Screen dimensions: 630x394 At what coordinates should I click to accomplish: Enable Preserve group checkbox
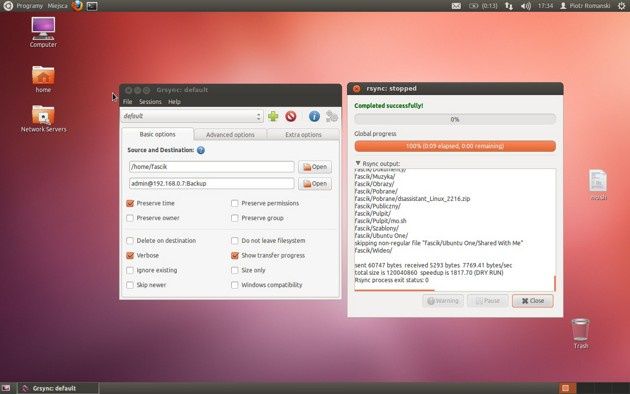[235, 218]
